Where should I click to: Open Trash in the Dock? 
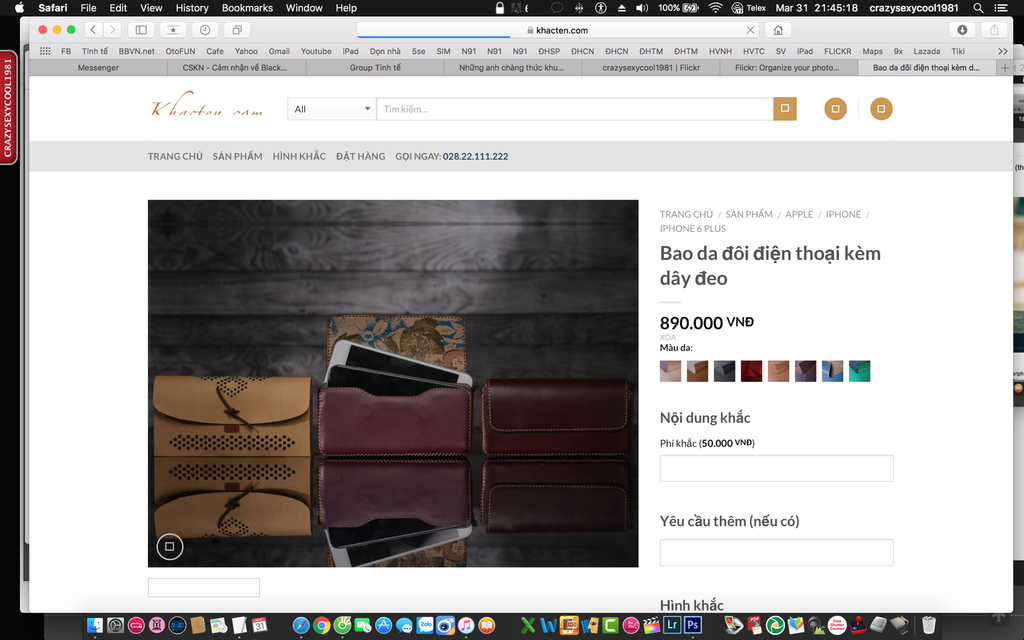[x=929, y=625]
